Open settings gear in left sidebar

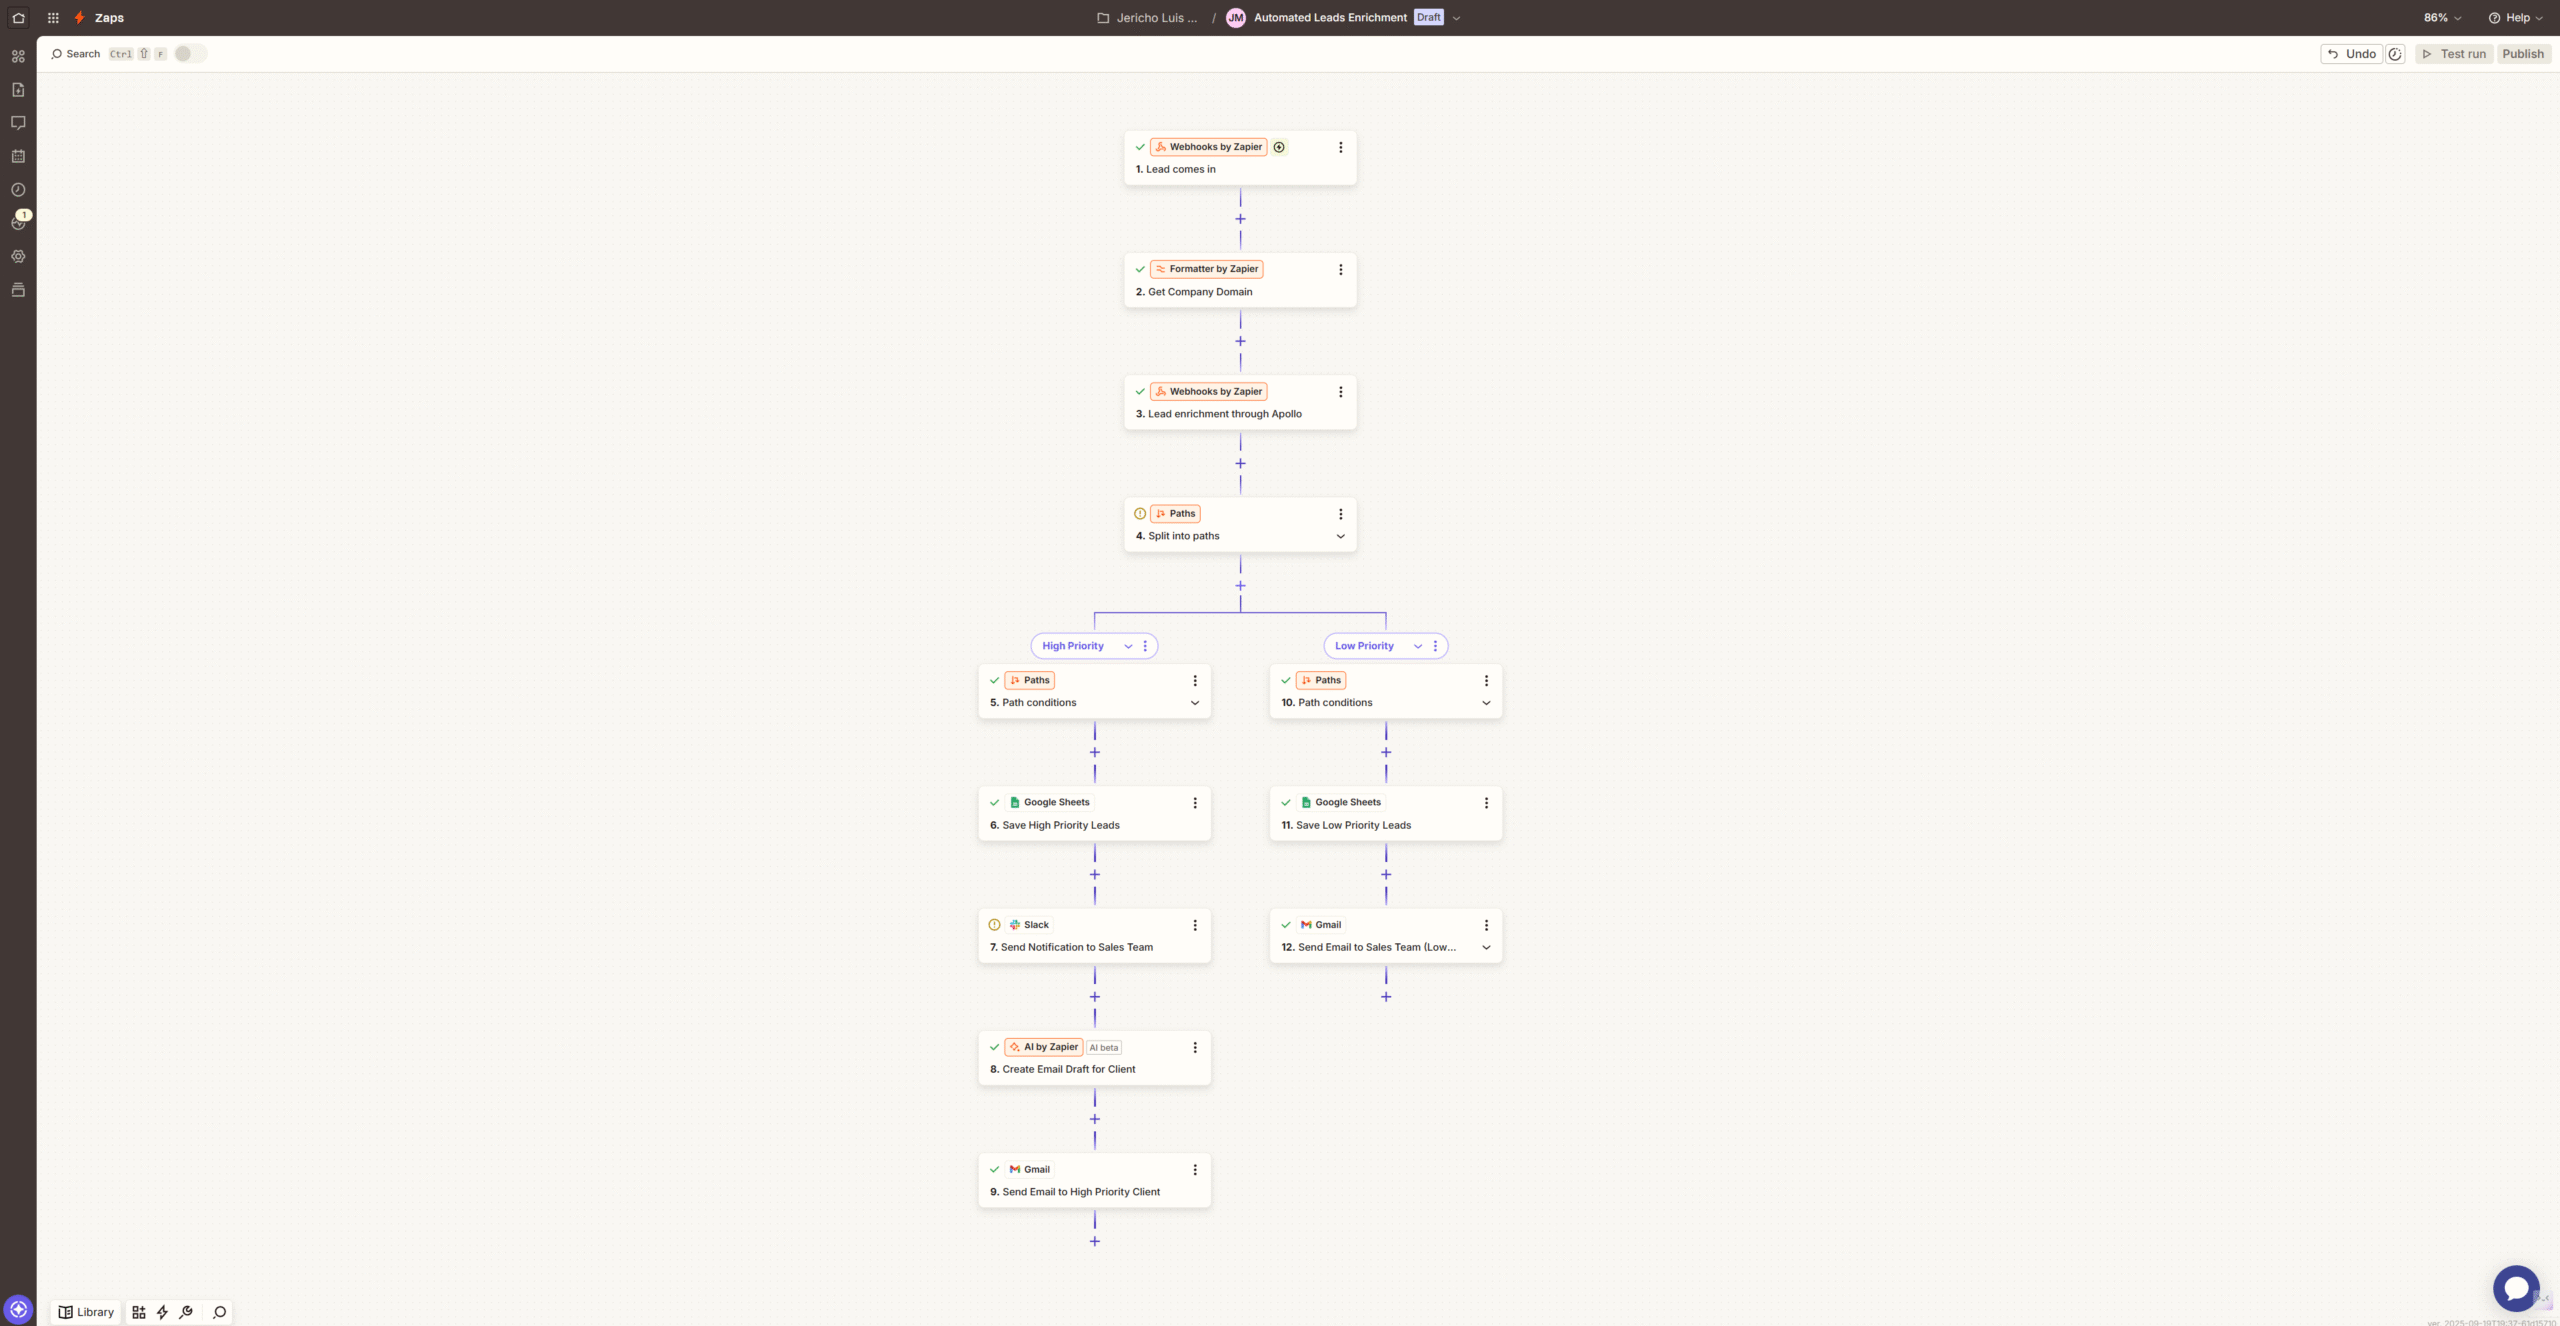[18, 257]
